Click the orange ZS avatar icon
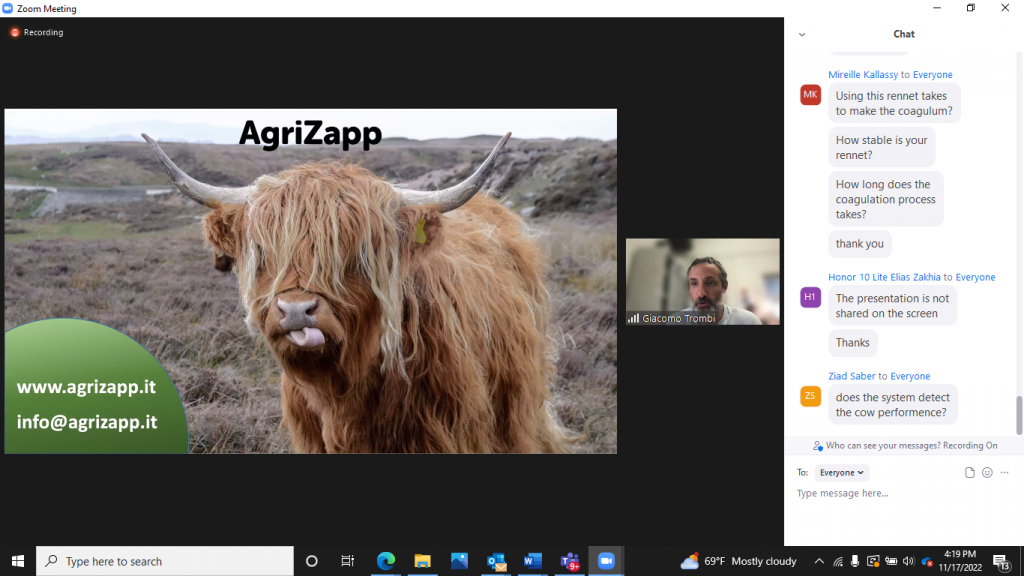1024x576 pixels. (810, 396)
